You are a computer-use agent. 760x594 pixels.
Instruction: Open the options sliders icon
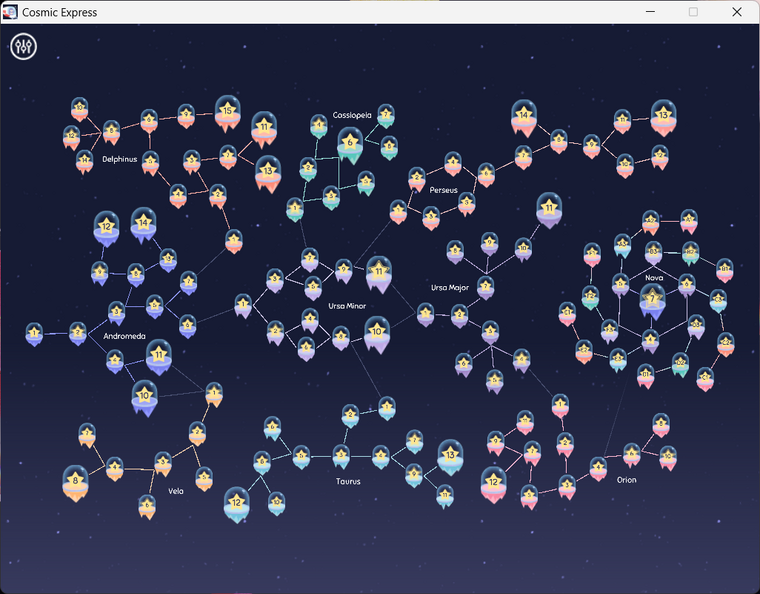pyautogui.click(x=23, y=47)
